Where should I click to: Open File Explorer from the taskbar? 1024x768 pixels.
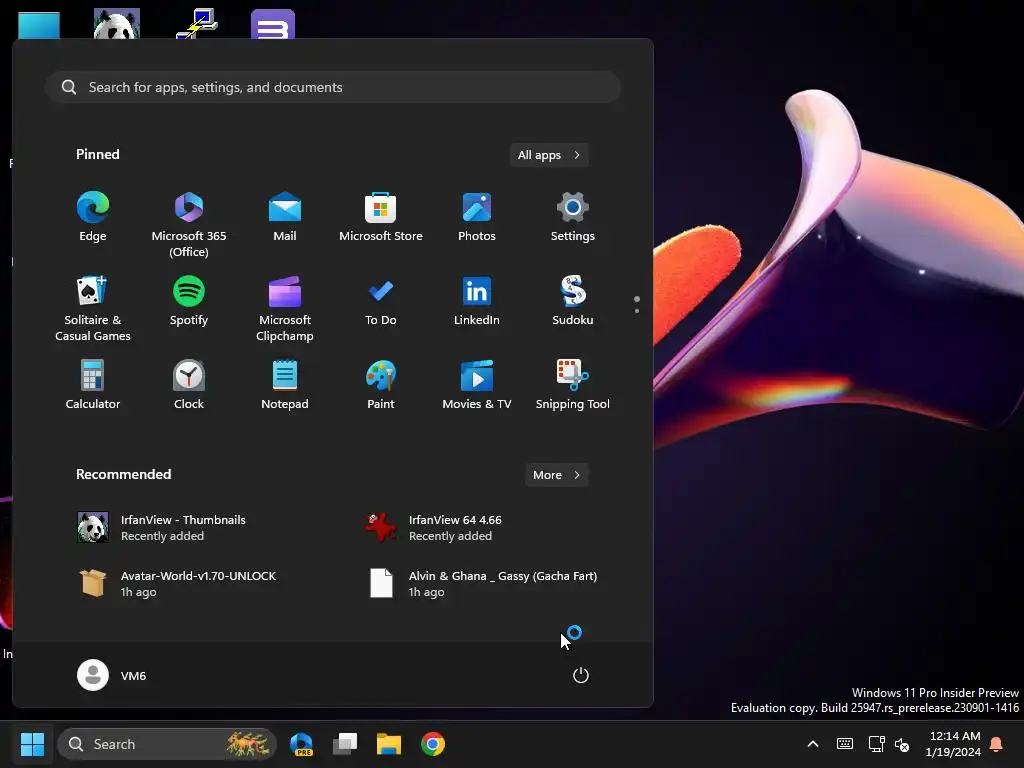click(x=389, y=744)
